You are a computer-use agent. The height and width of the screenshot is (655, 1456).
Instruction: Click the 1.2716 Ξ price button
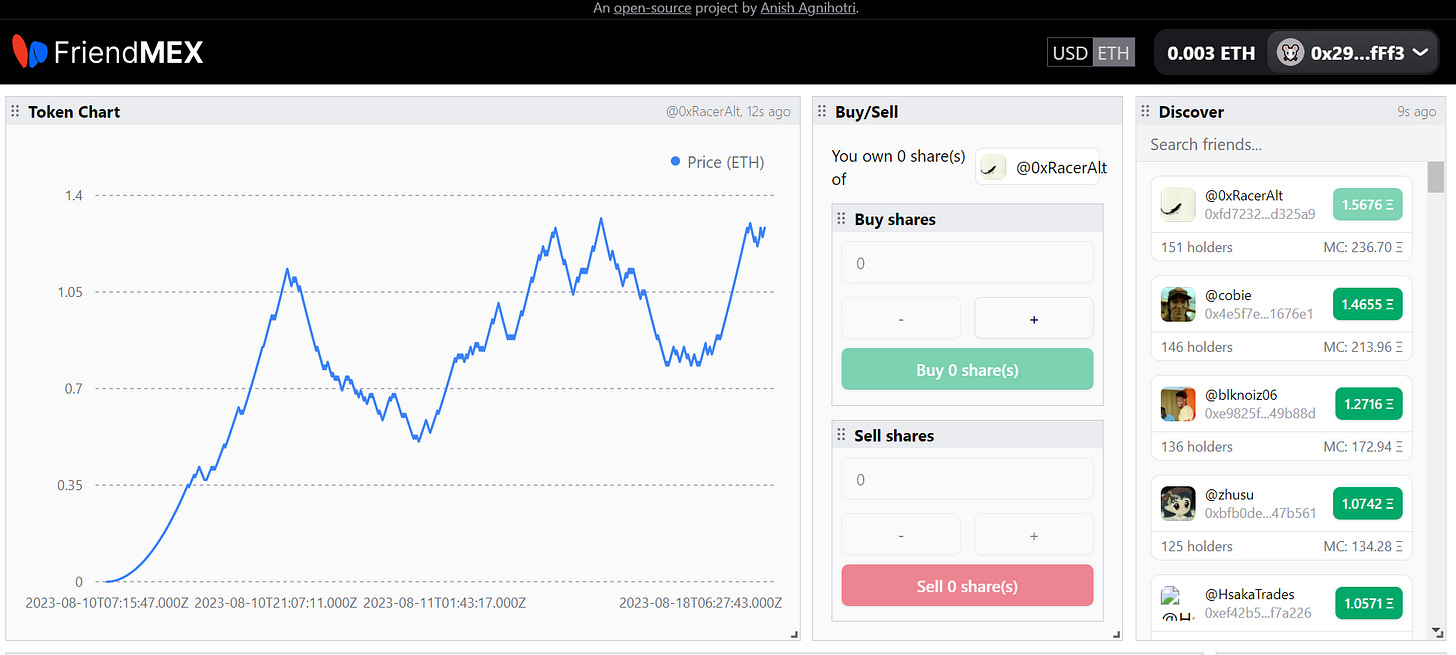click(x=1368, y=404)
